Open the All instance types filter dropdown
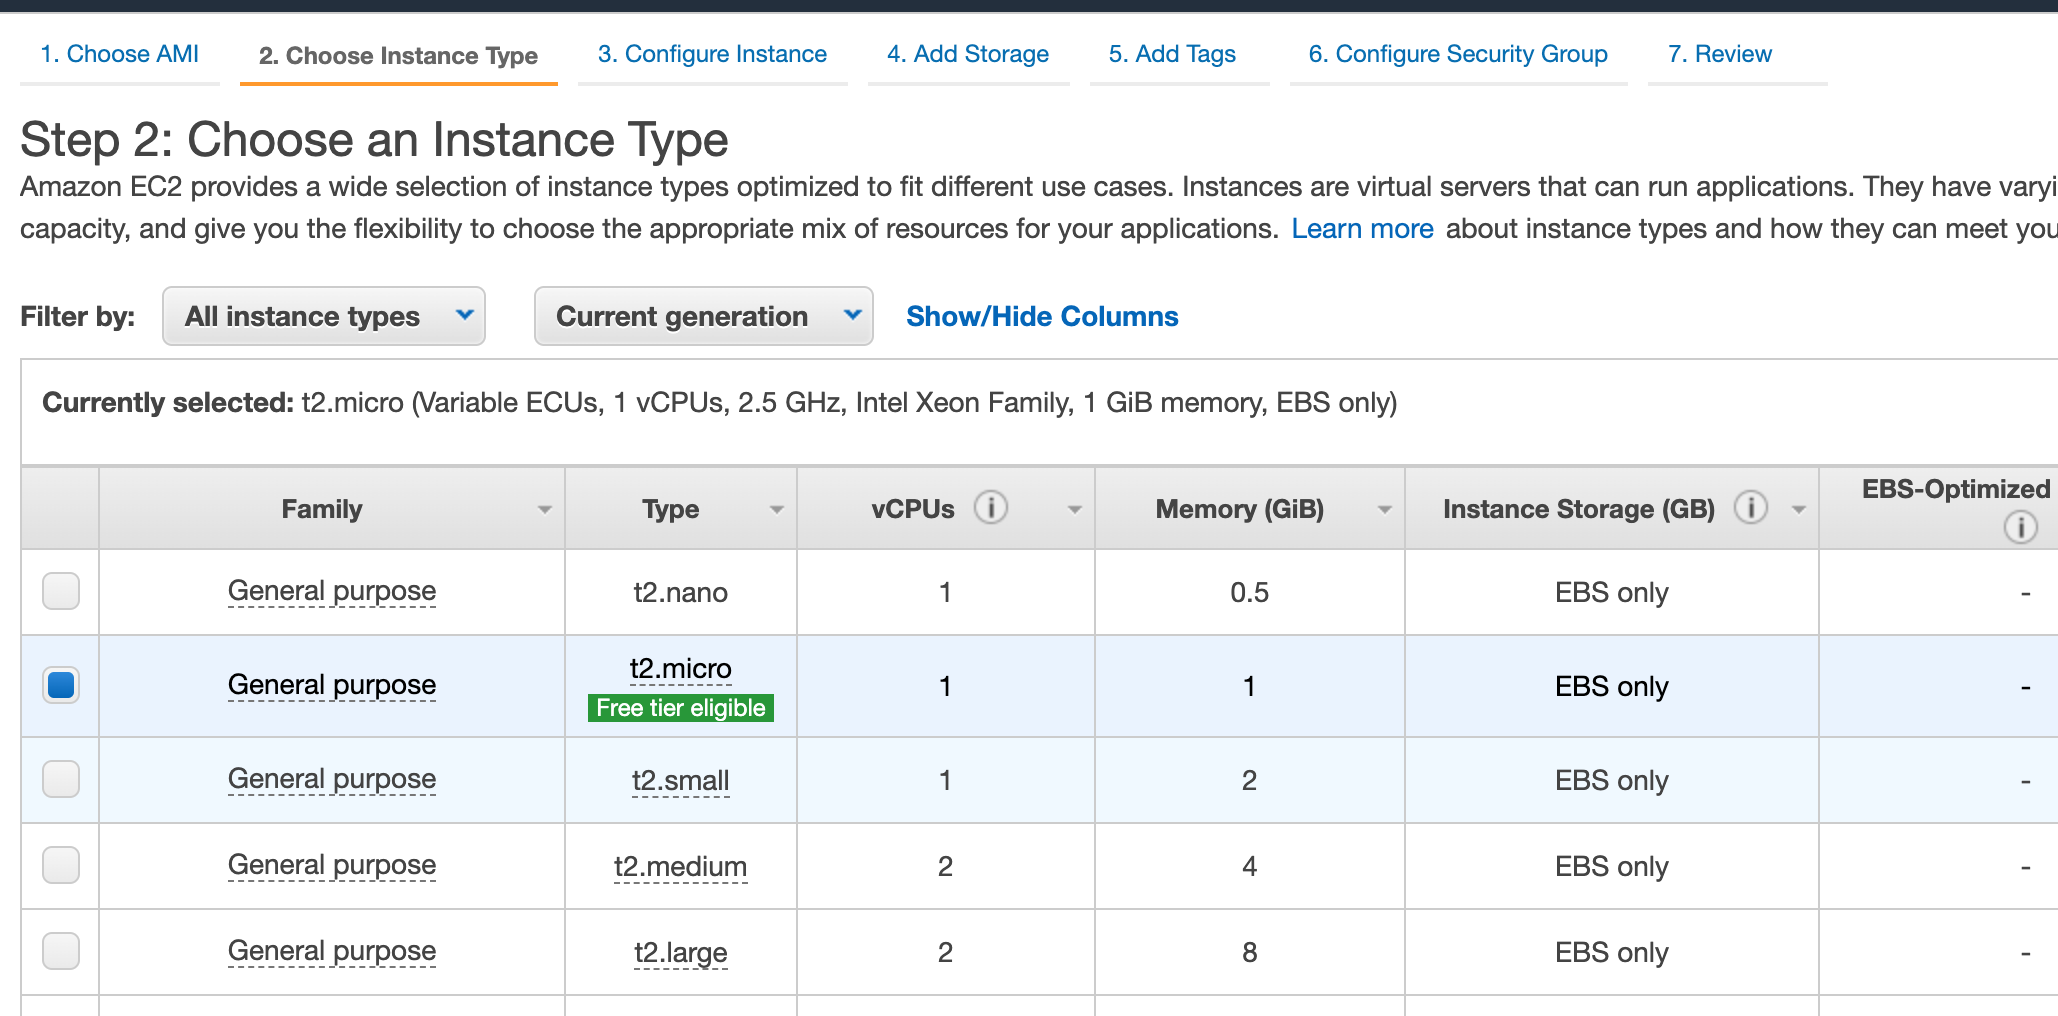Screen dimensions: 2058x1016 coord(324,316)
